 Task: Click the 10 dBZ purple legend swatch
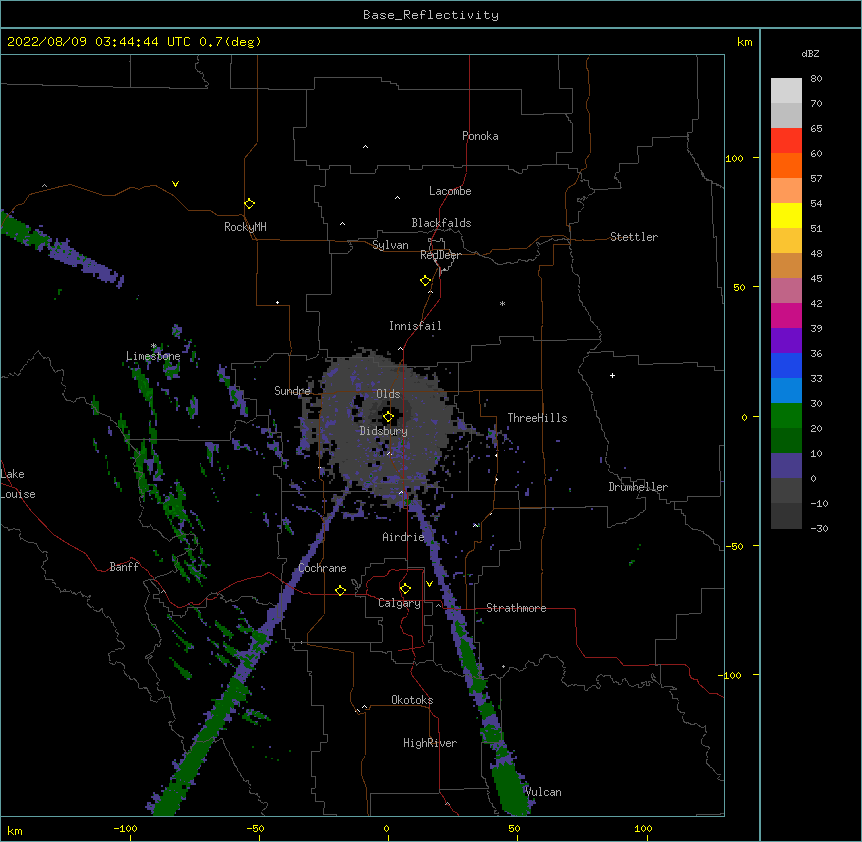[786, 466]
